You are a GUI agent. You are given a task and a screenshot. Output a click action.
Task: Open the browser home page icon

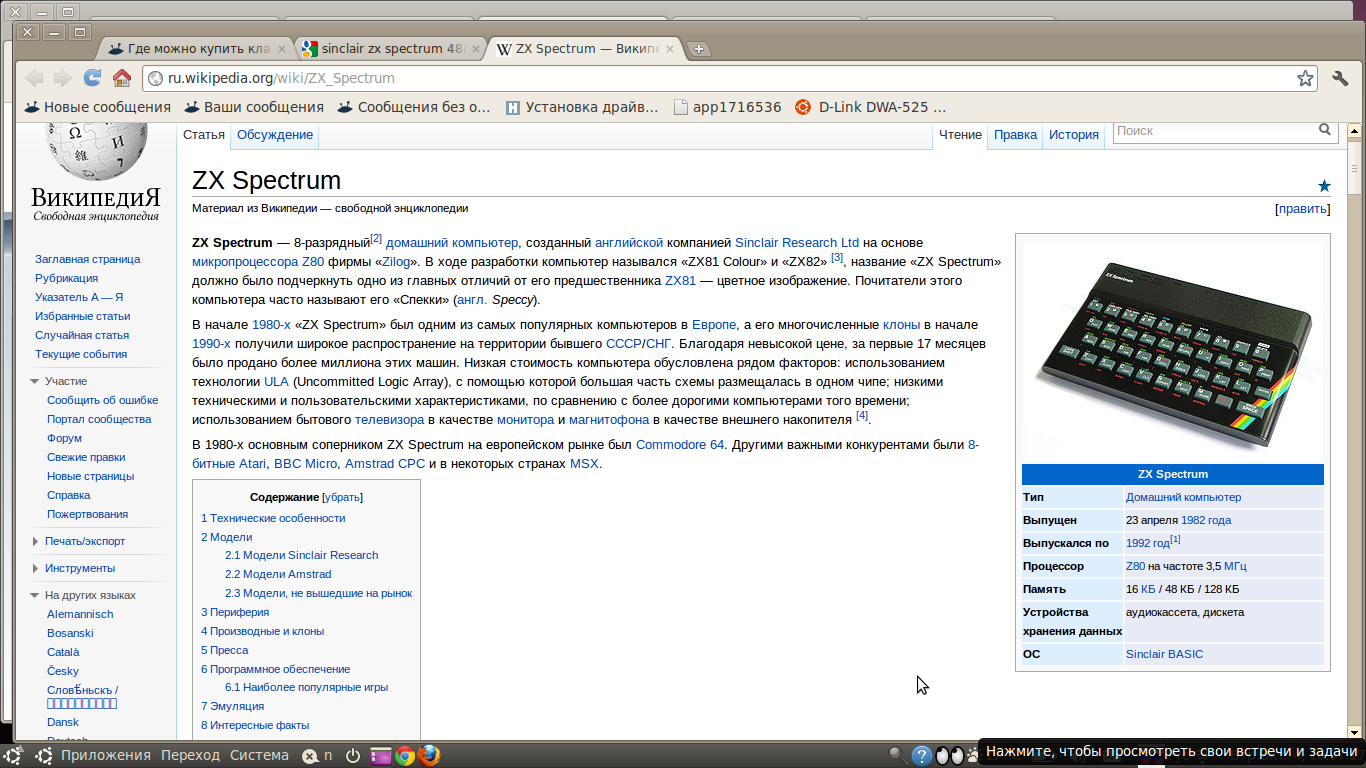[121, 78]
